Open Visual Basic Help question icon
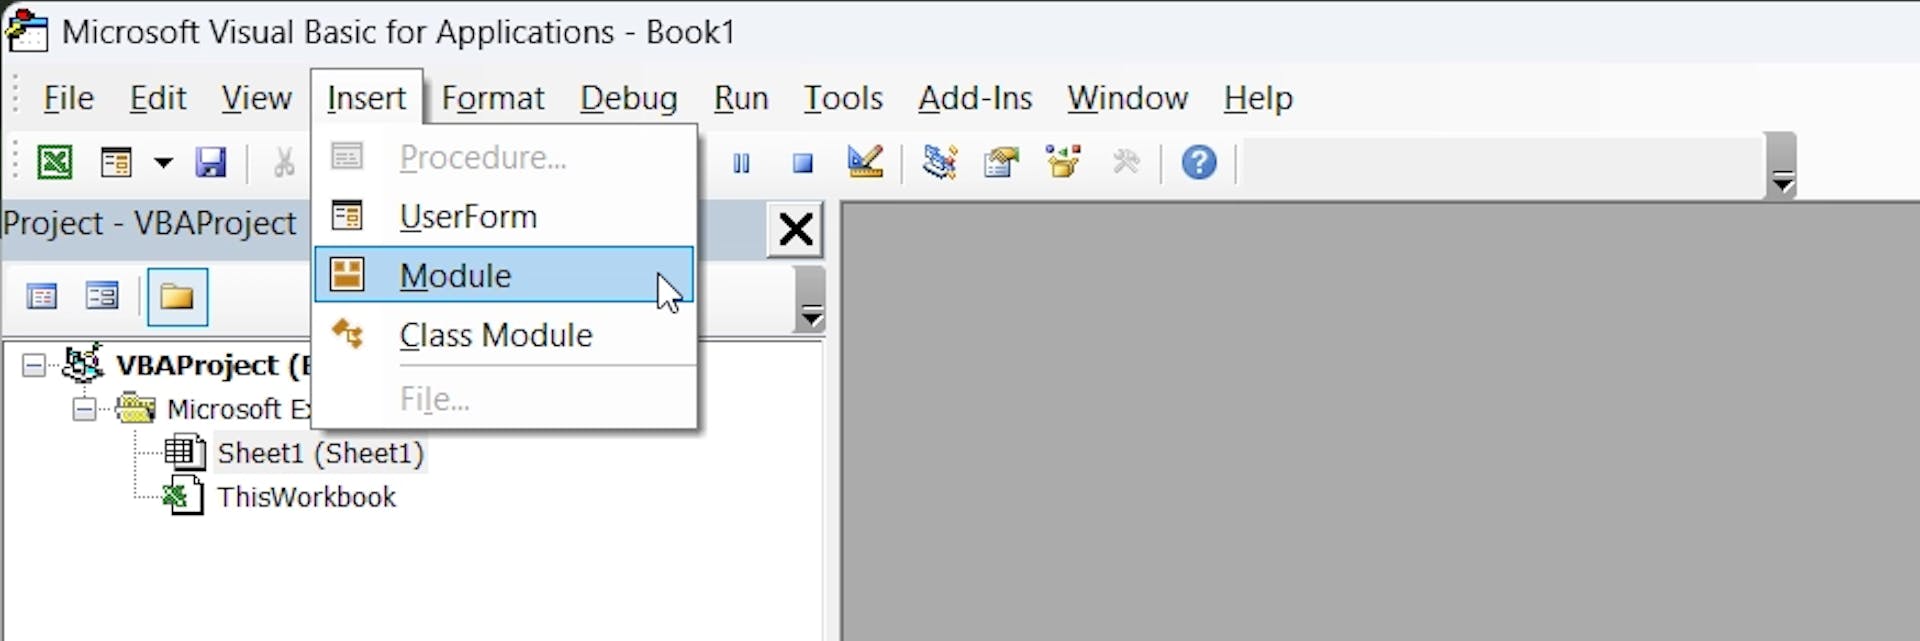The width and height of the screenshot is (1920, 641). coord(1199,162)
